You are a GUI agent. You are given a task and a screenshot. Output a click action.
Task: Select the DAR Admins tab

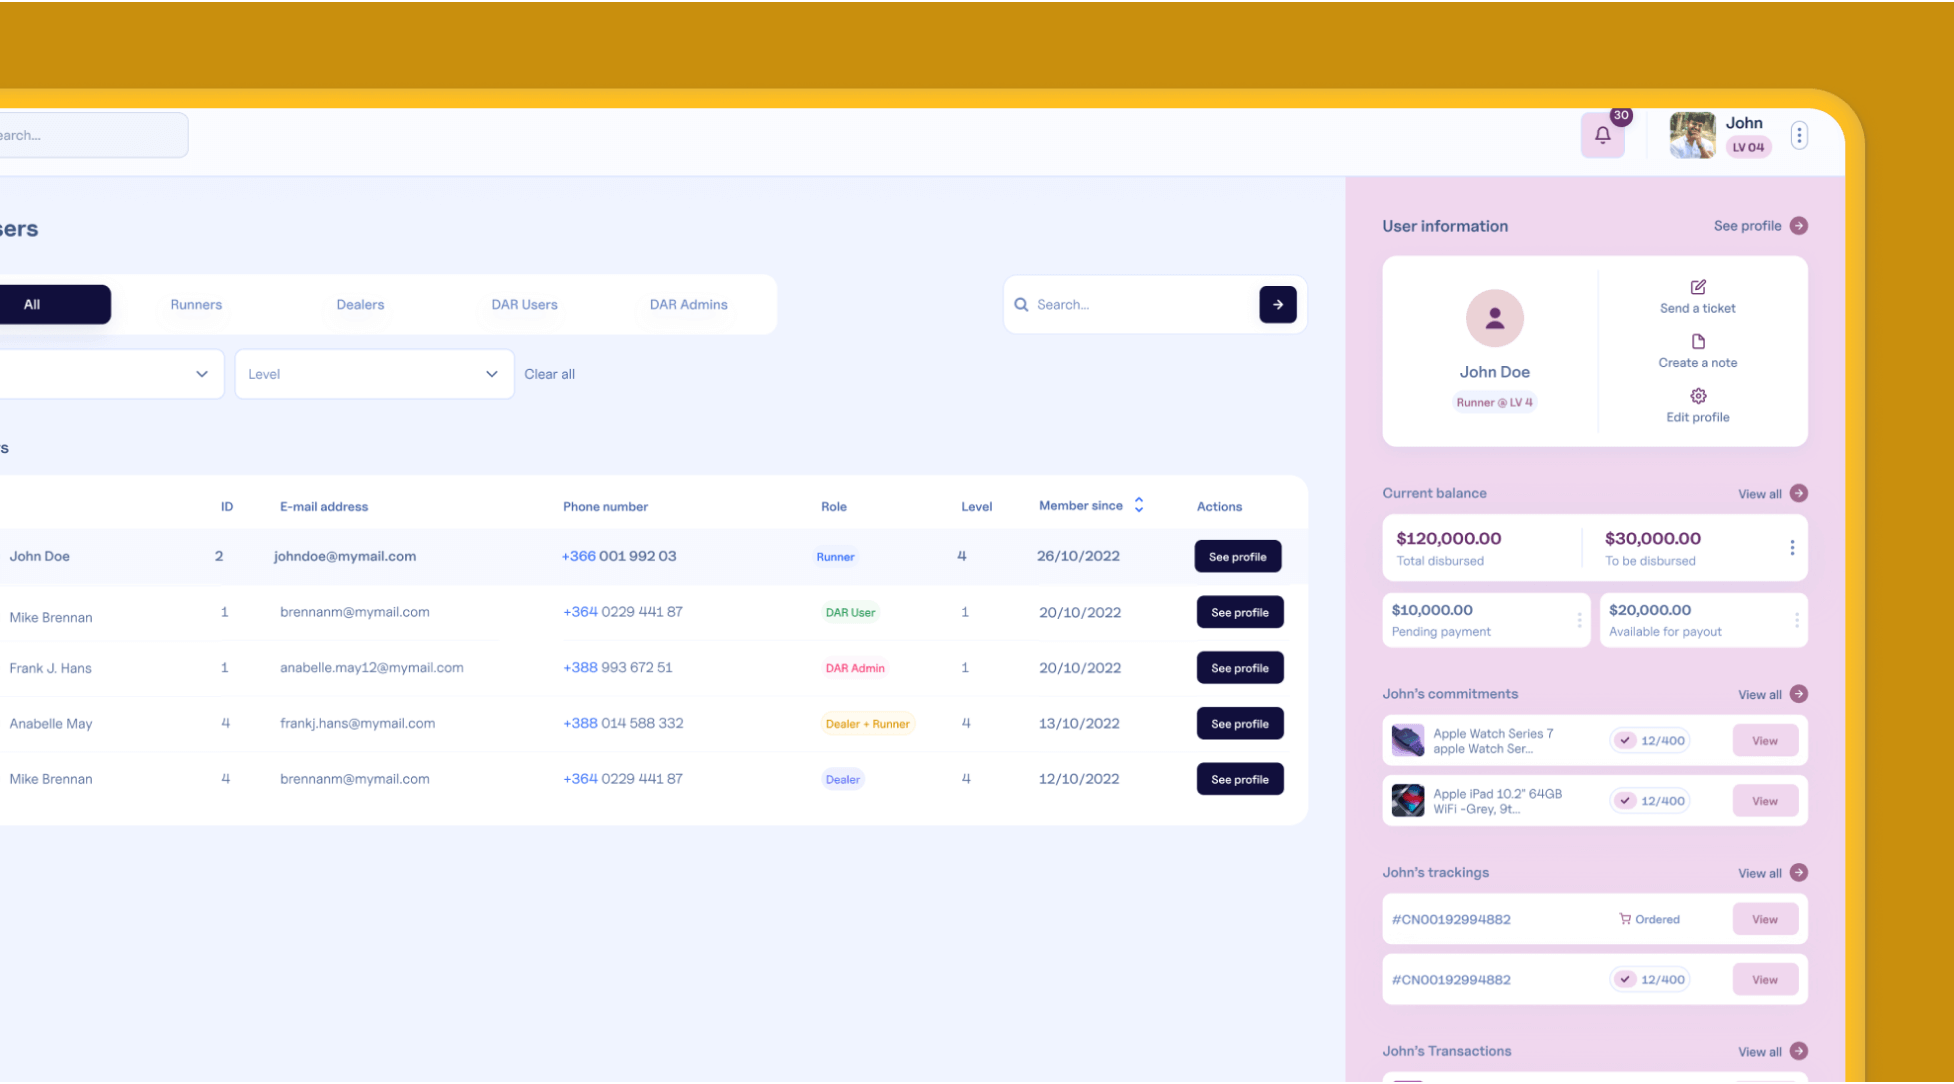[x=688, y=304]
